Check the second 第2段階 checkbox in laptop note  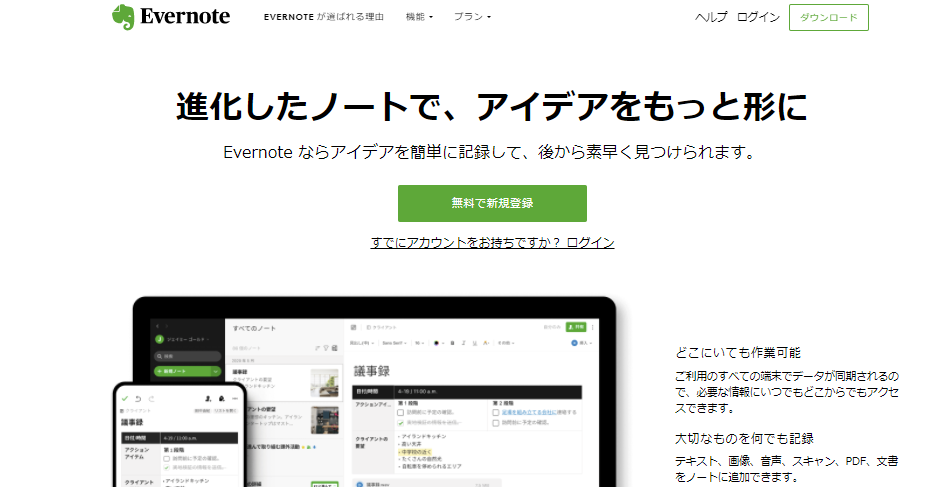(495, 423)
